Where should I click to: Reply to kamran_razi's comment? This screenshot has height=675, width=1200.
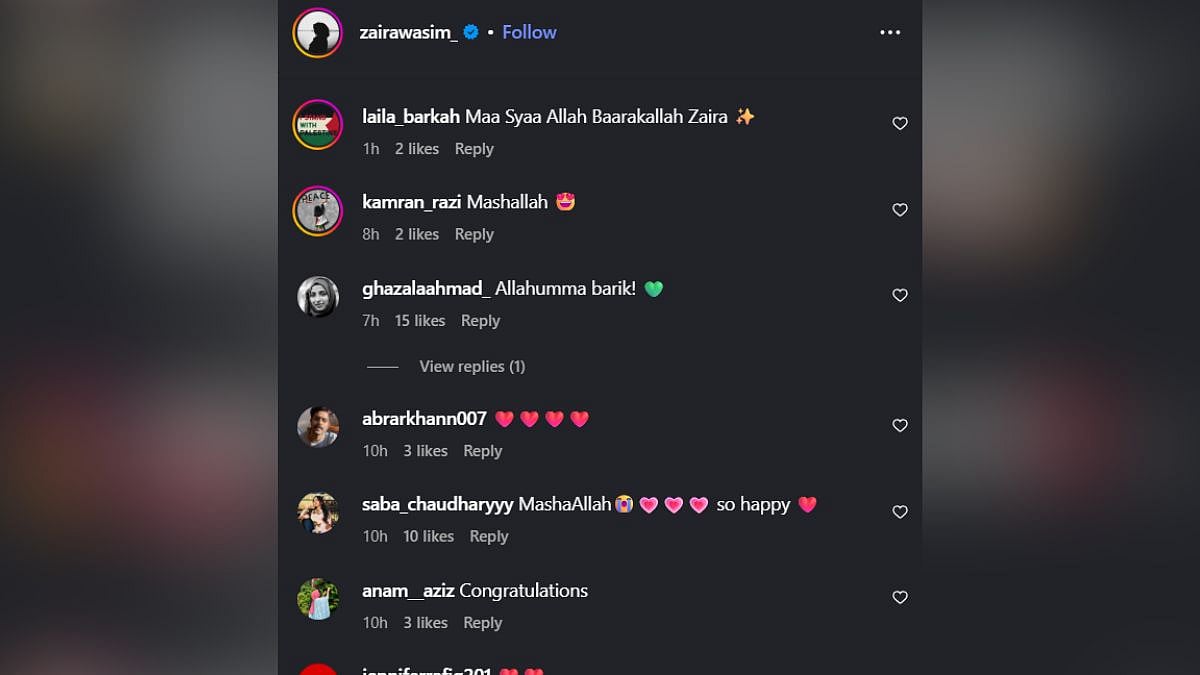coord(474,235)
